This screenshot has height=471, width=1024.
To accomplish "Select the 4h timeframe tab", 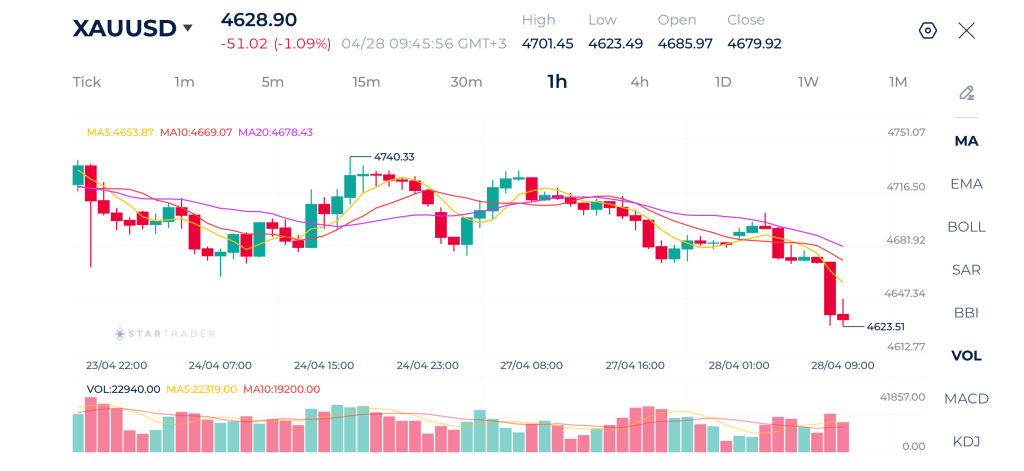I will 639,82.
